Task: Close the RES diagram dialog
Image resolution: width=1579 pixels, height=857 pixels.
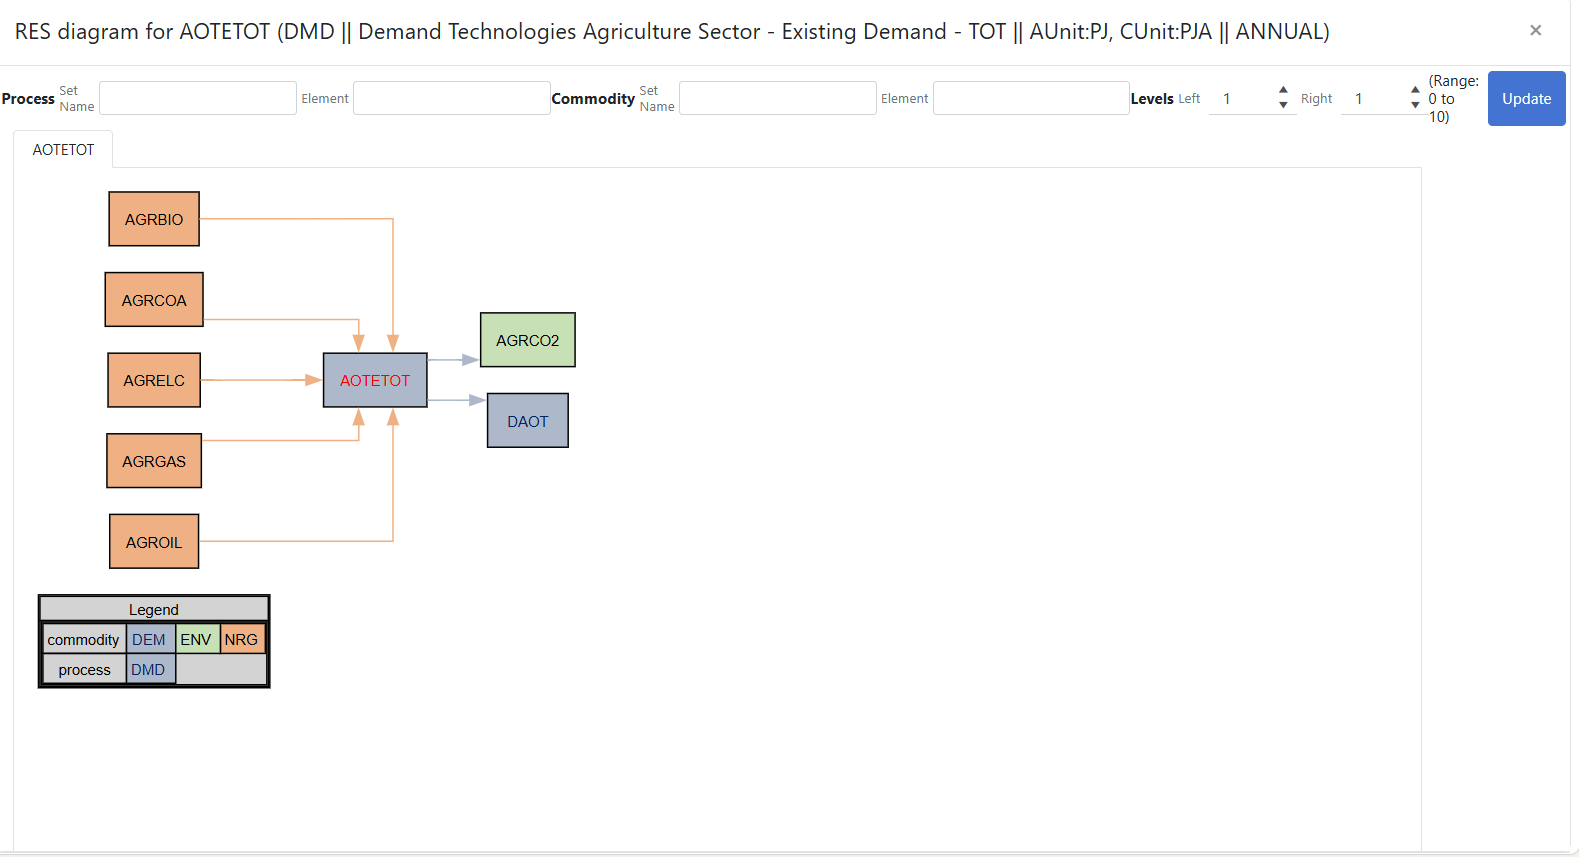Action: 1535,31
